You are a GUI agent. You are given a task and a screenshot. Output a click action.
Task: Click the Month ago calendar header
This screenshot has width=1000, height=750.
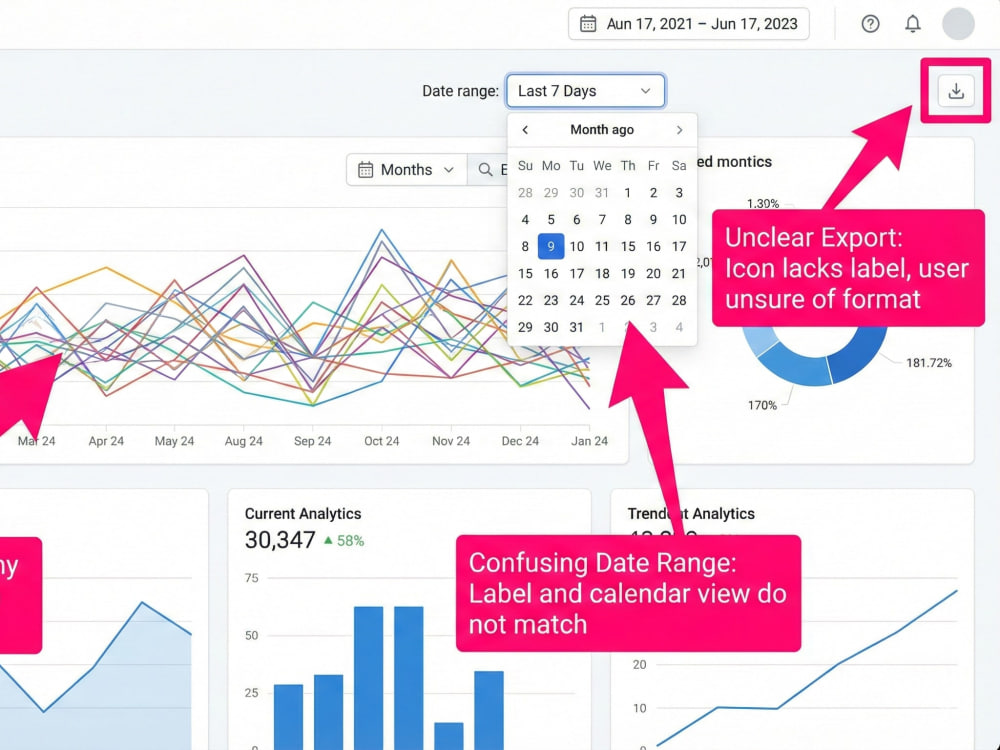pyautogui.click(x=602, y=130)
